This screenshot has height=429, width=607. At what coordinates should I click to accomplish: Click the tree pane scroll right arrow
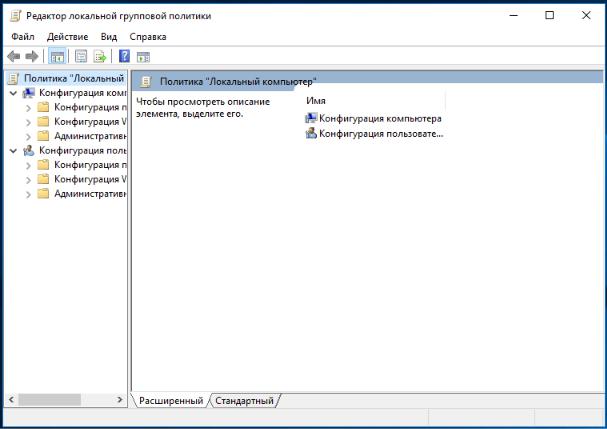tap(120, 400)
